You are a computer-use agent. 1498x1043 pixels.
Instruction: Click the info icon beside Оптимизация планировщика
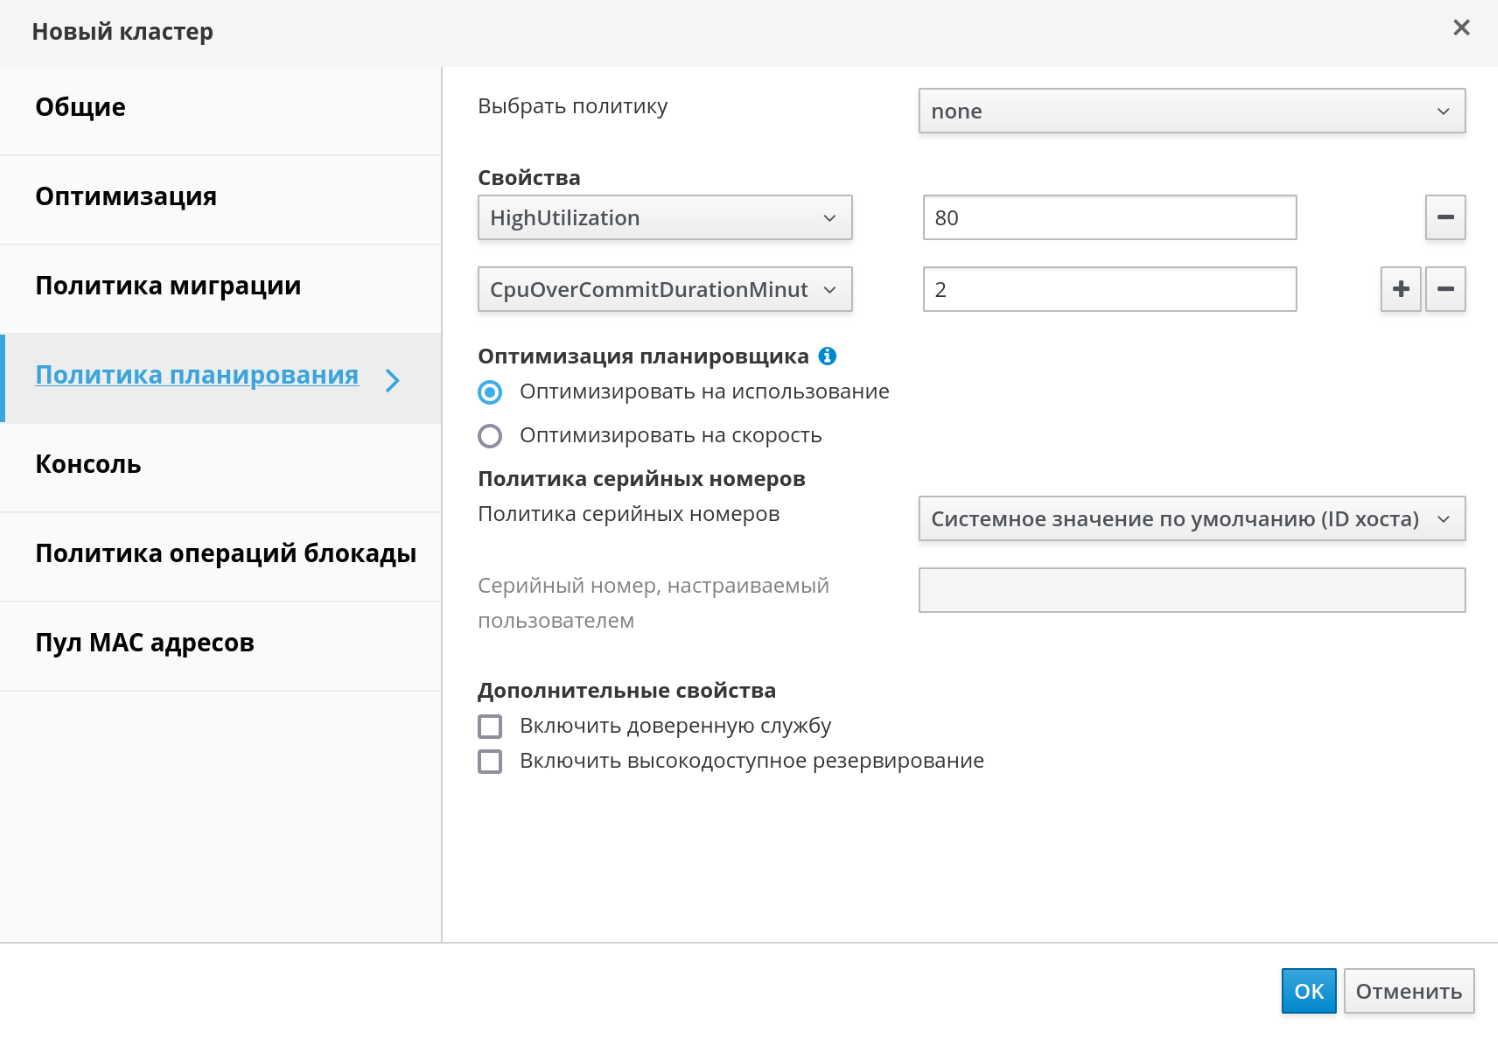point(827,356)
